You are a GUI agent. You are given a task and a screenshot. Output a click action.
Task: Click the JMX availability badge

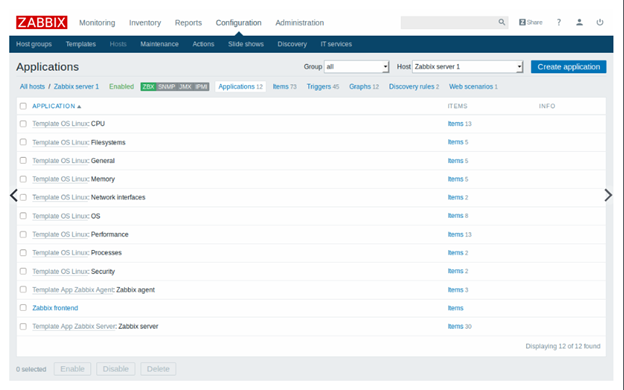point(185,87)
